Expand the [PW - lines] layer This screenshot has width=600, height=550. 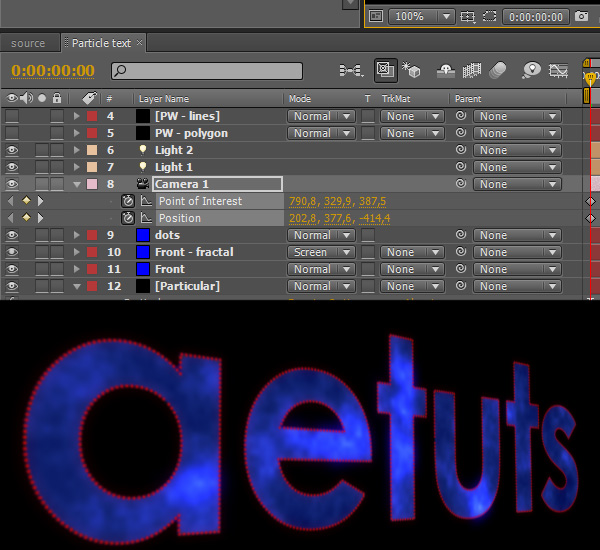77,116
